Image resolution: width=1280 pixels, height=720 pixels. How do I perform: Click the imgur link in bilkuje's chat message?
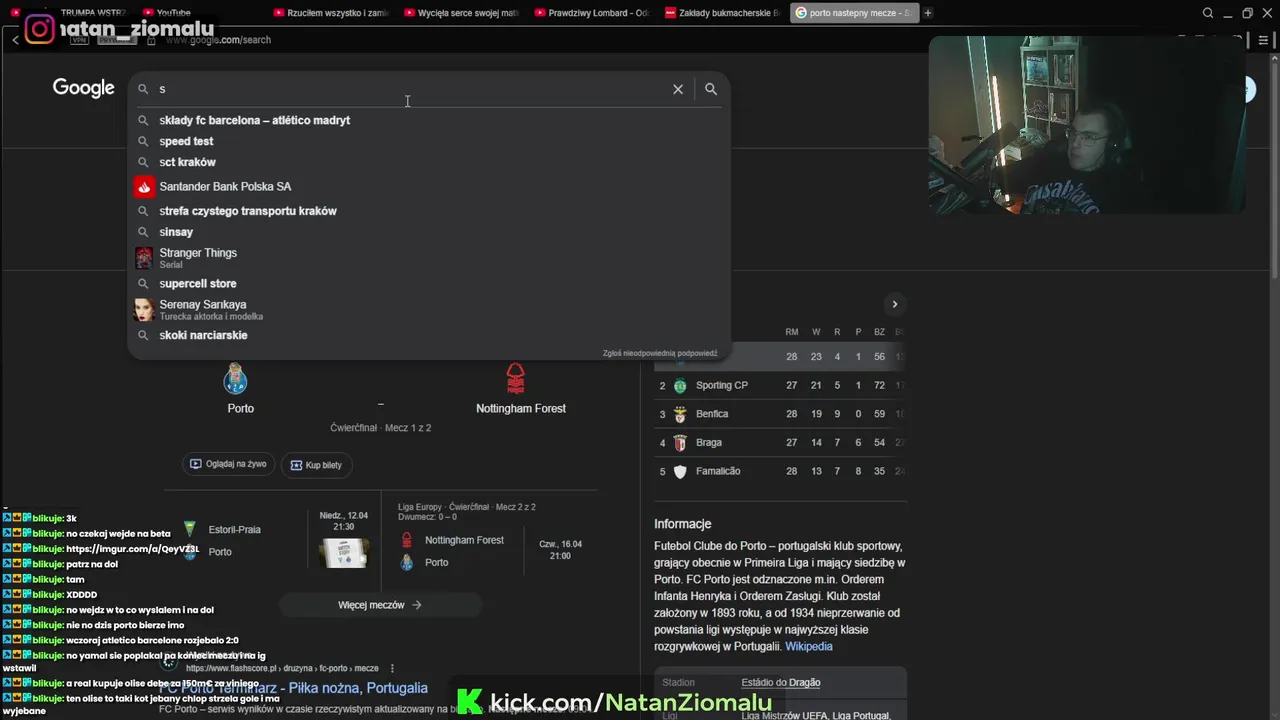133,549
